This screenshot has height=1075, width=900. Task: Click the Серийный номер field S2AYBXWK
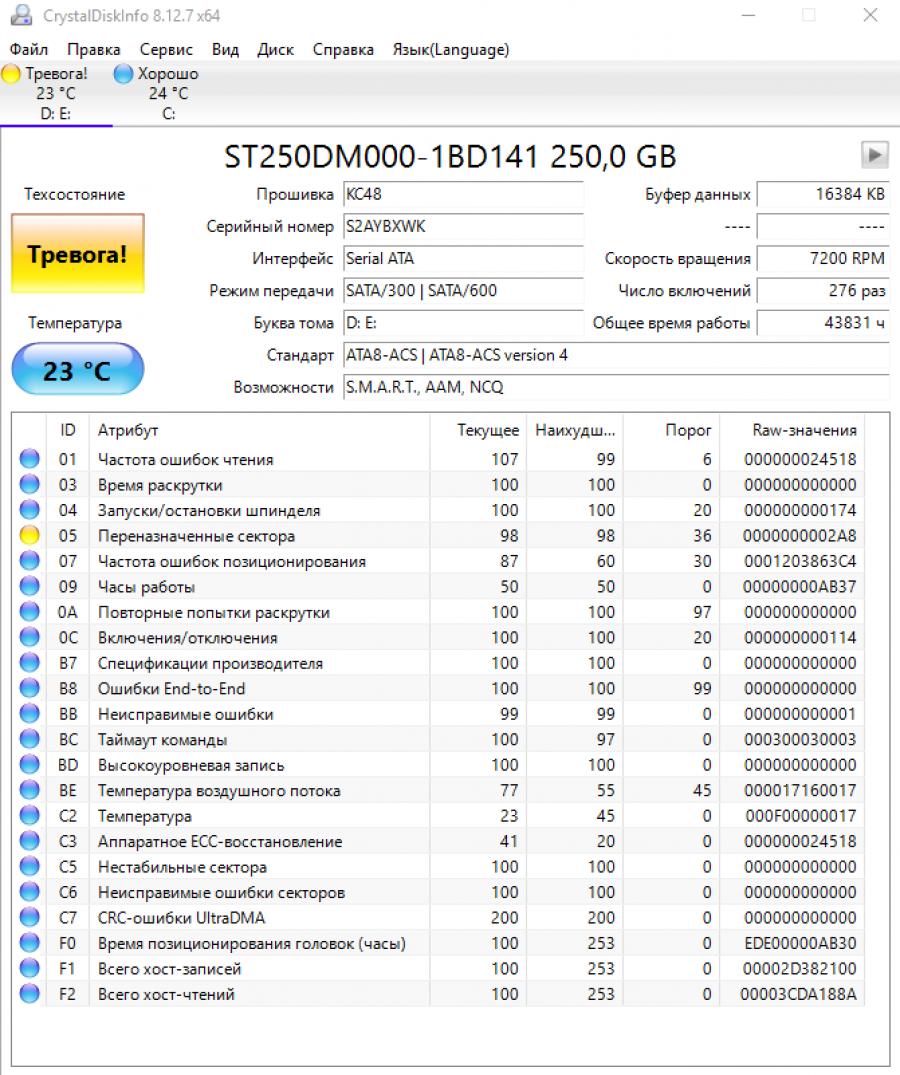click(x=462, y=227)
